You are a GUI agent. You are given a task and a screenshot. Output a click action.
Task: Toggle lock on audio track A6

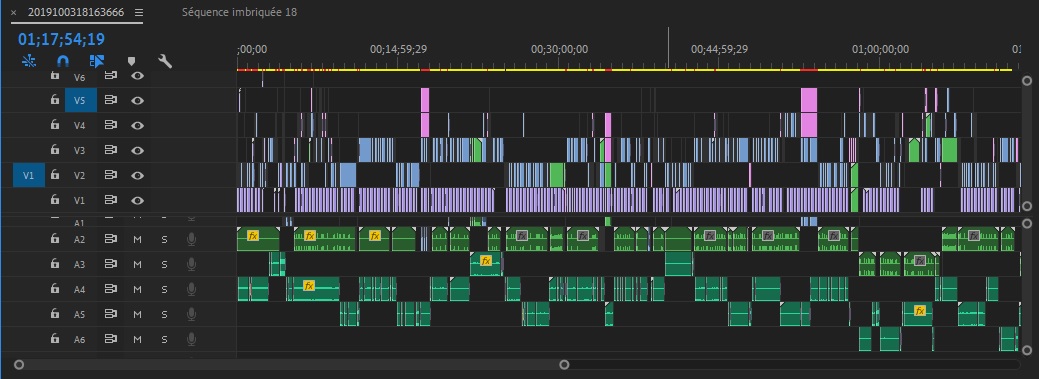coord(55,339)
